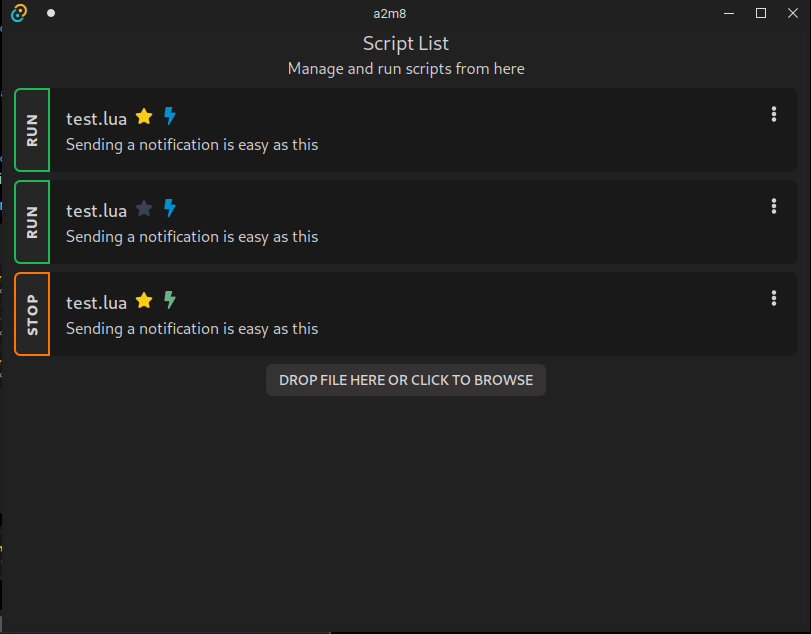This screenshot has width=811, height=634.
Task: Click the a2m8 logo in the title bar
Action: [19, 13]
